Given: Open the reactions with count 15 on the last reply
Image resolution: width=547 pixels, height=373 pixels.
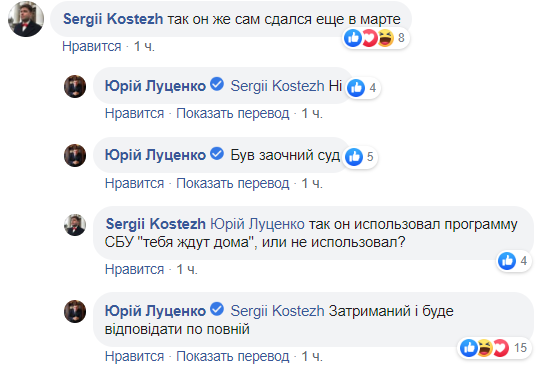Looking at the screenshot, I should click(493, 348).
